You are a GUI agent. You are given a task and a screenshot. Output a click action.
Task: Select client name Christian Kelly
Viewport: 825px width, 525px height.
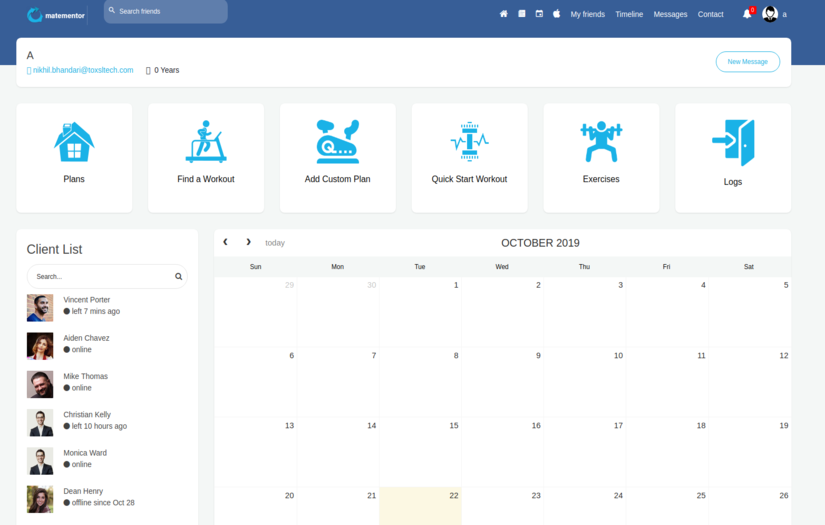pos(87,415)
